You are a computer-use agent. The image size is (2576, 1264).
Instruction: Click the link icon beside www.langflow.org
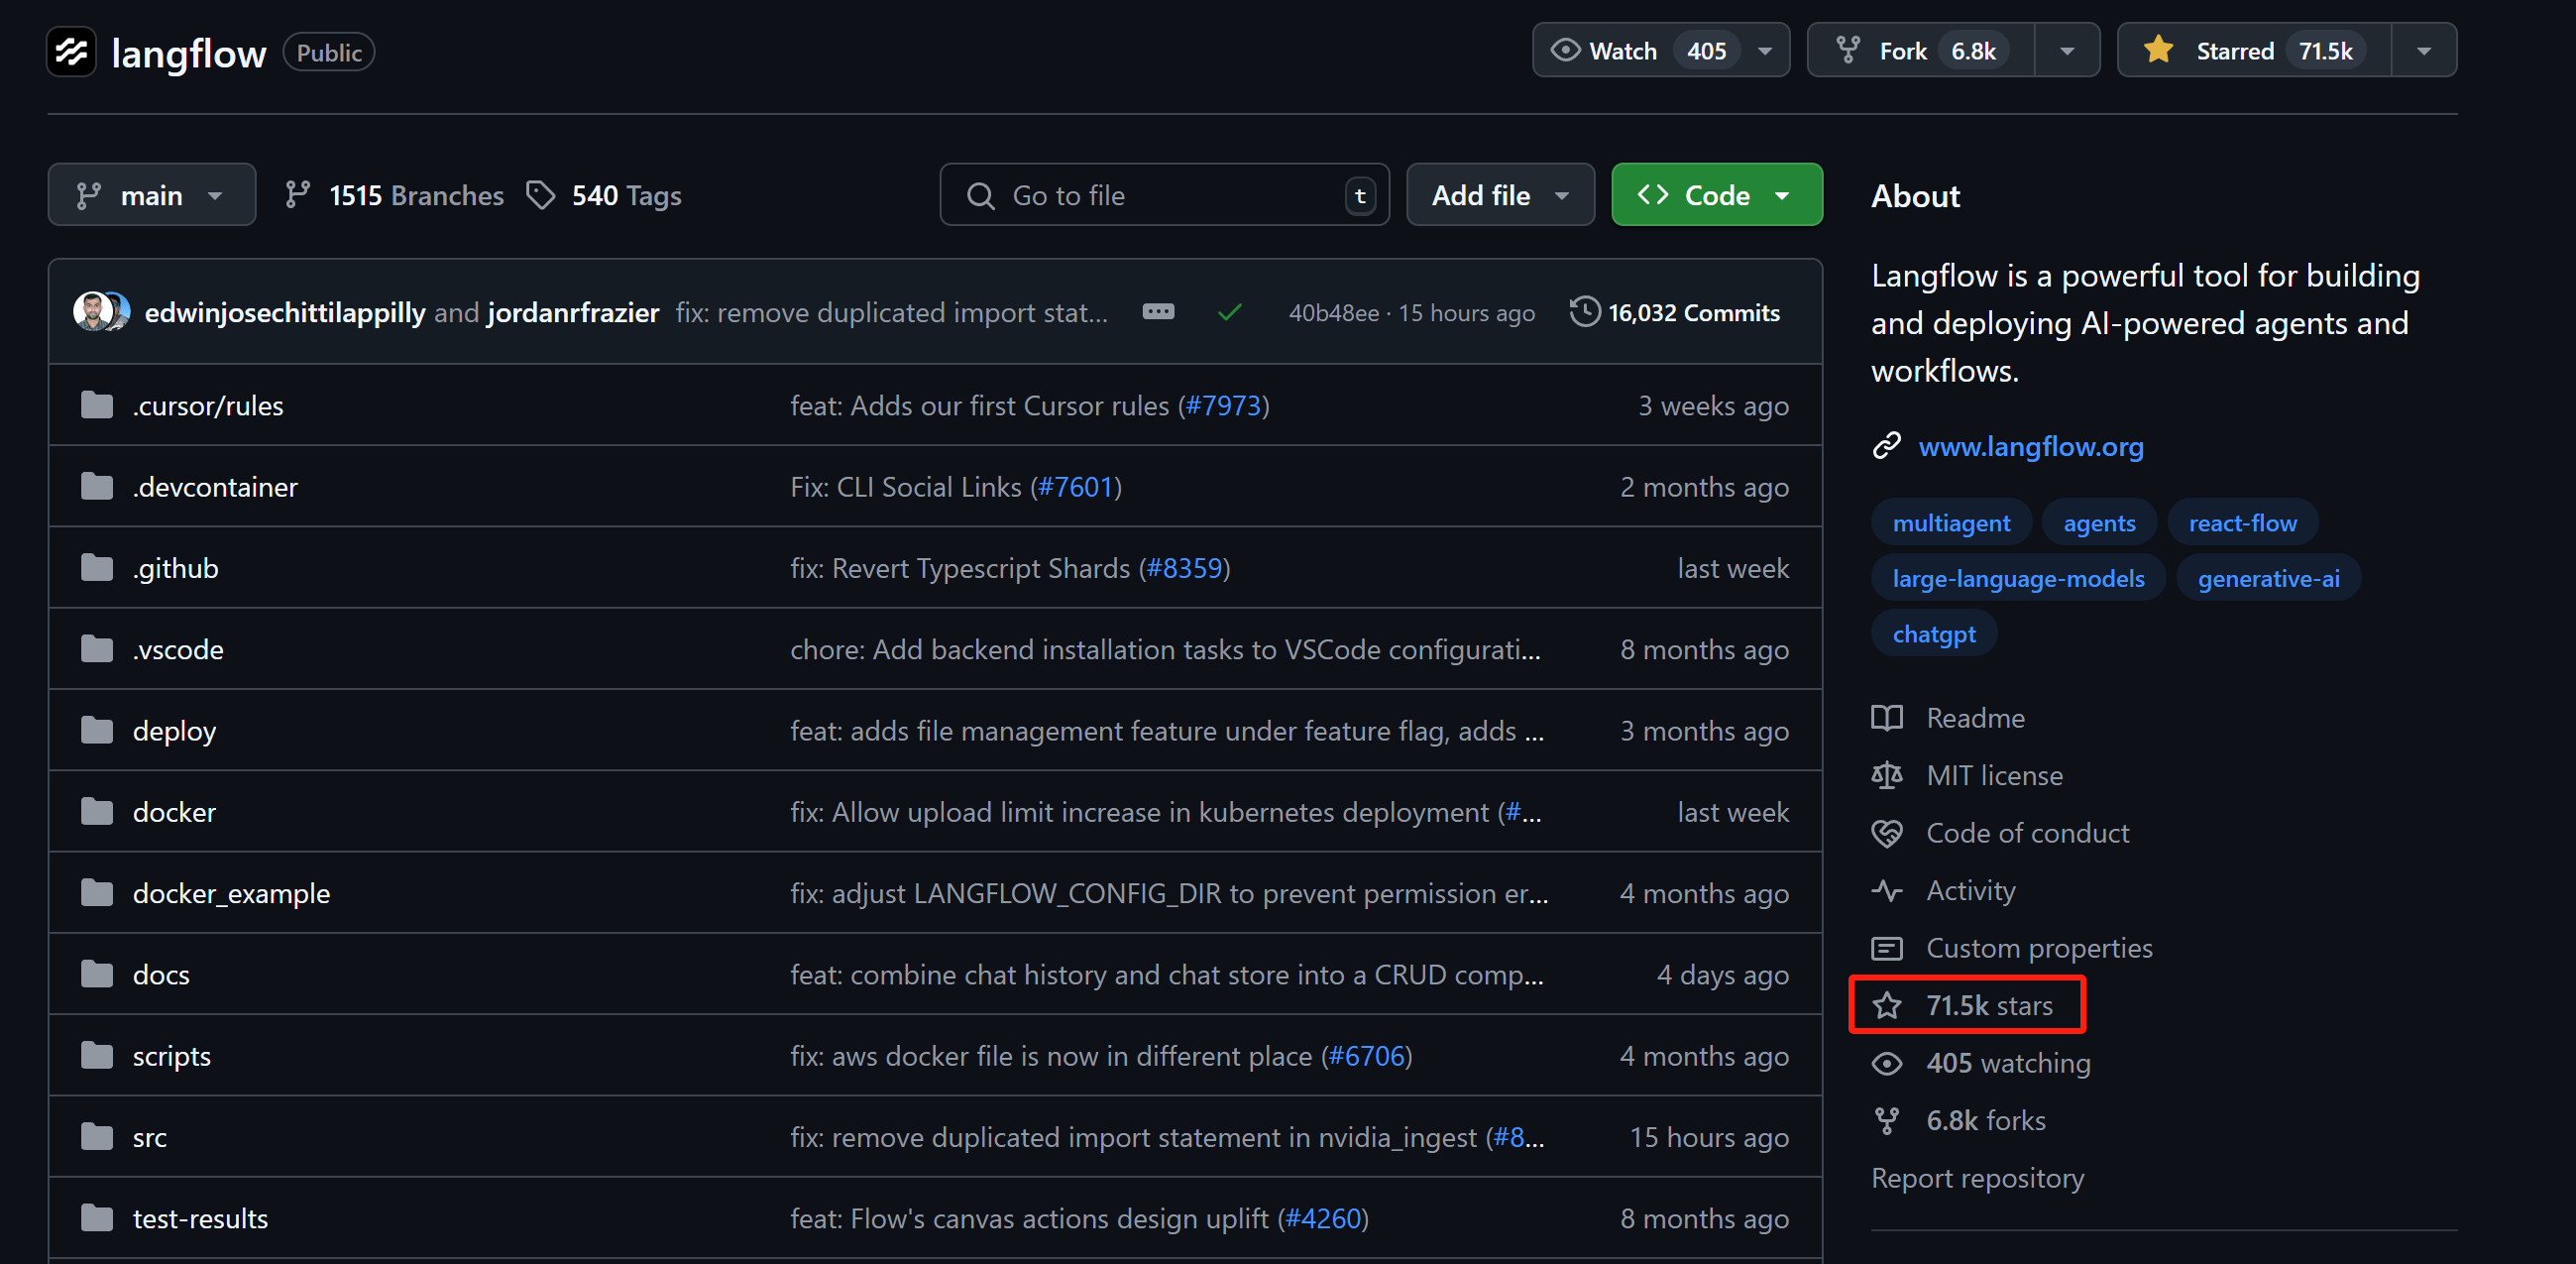(x=1886, y=446)
